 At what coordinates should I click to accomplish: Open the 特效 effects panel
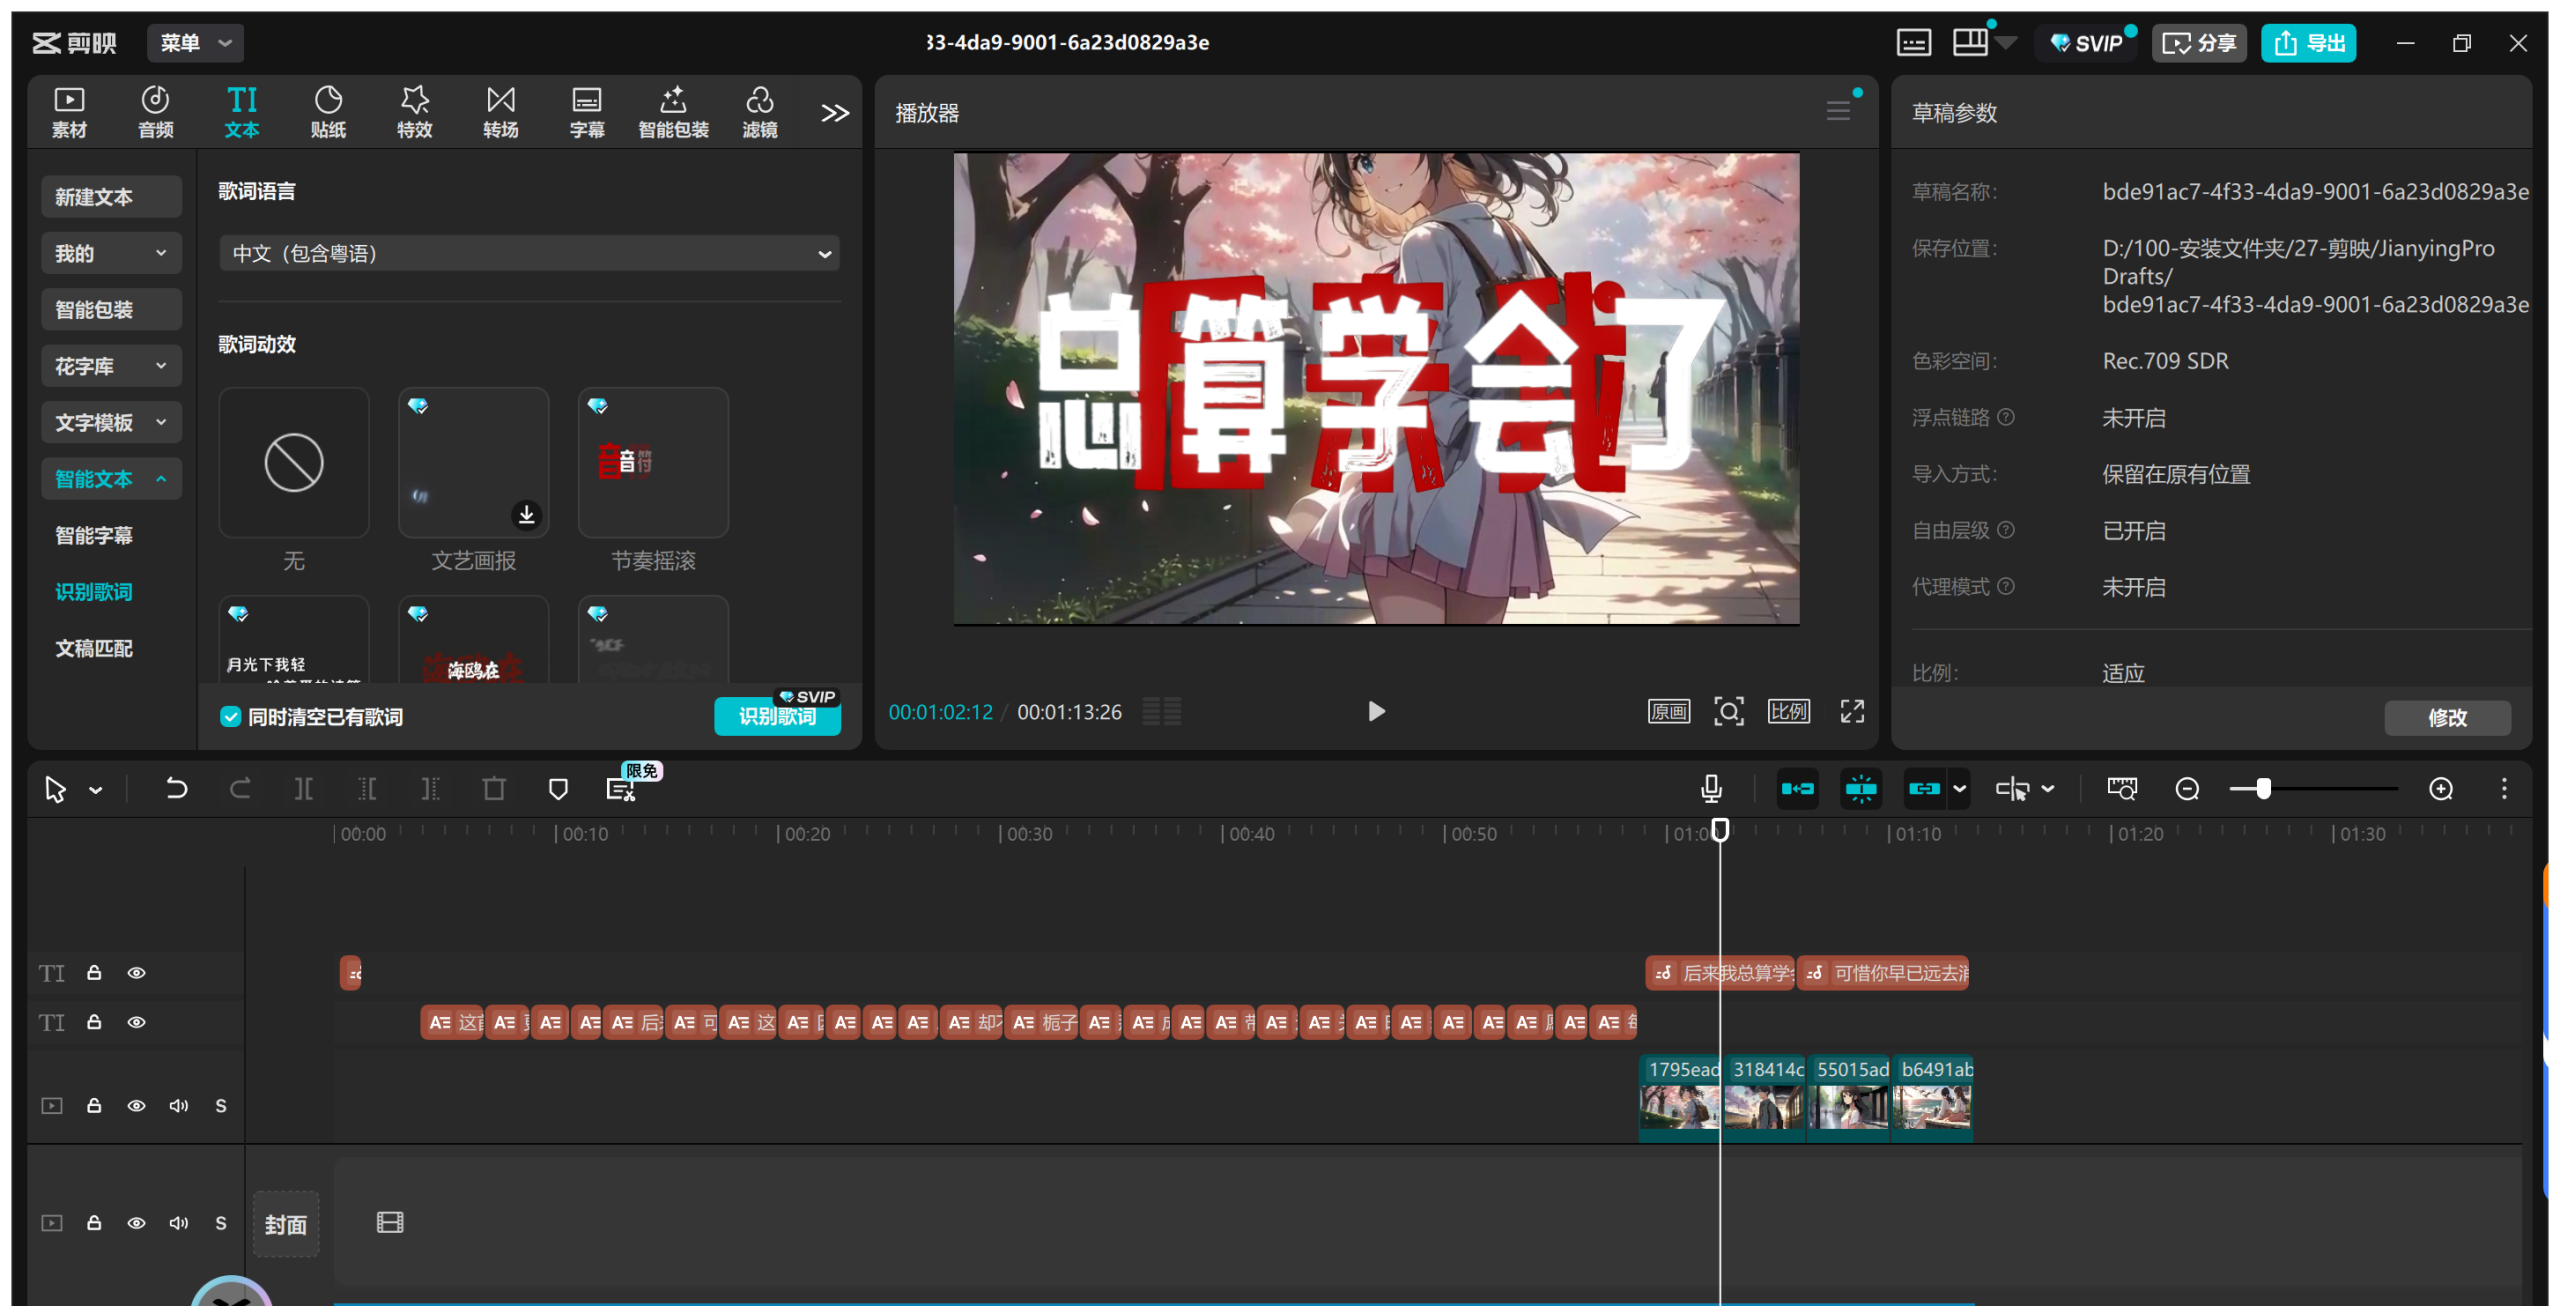pyautogui.click(x=414, y=111)
